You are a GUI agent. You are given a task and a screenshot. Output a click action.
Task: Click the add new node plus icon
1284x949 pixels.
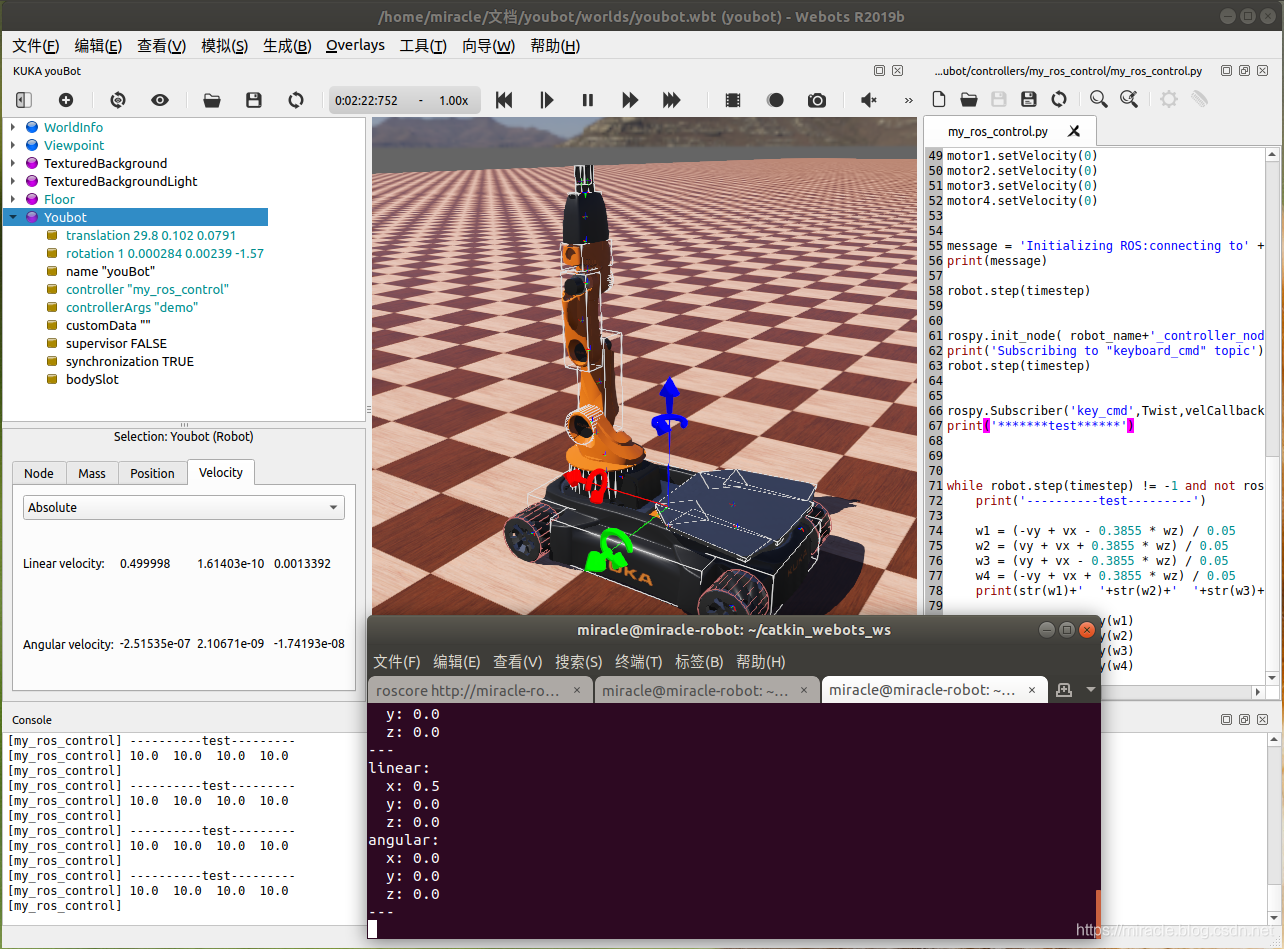(x=66, y=100)
